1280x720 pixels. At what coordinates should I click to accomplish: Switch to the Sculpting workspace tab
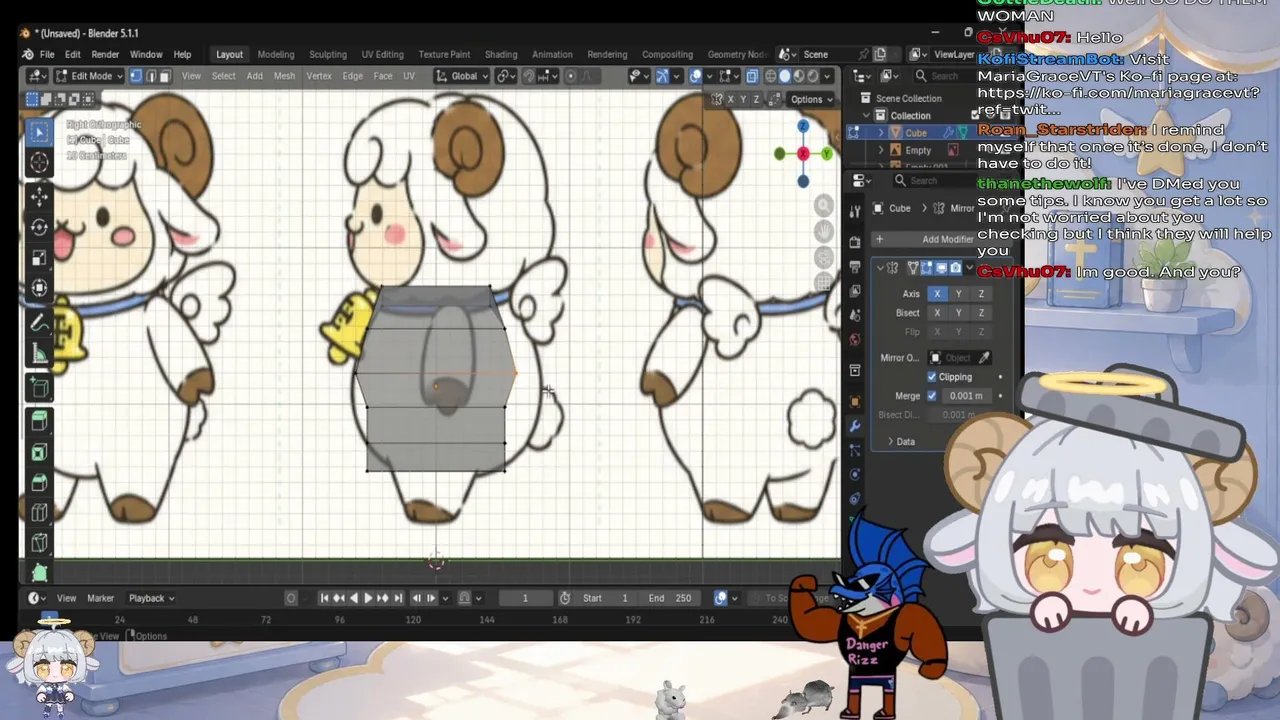(328, 54)
